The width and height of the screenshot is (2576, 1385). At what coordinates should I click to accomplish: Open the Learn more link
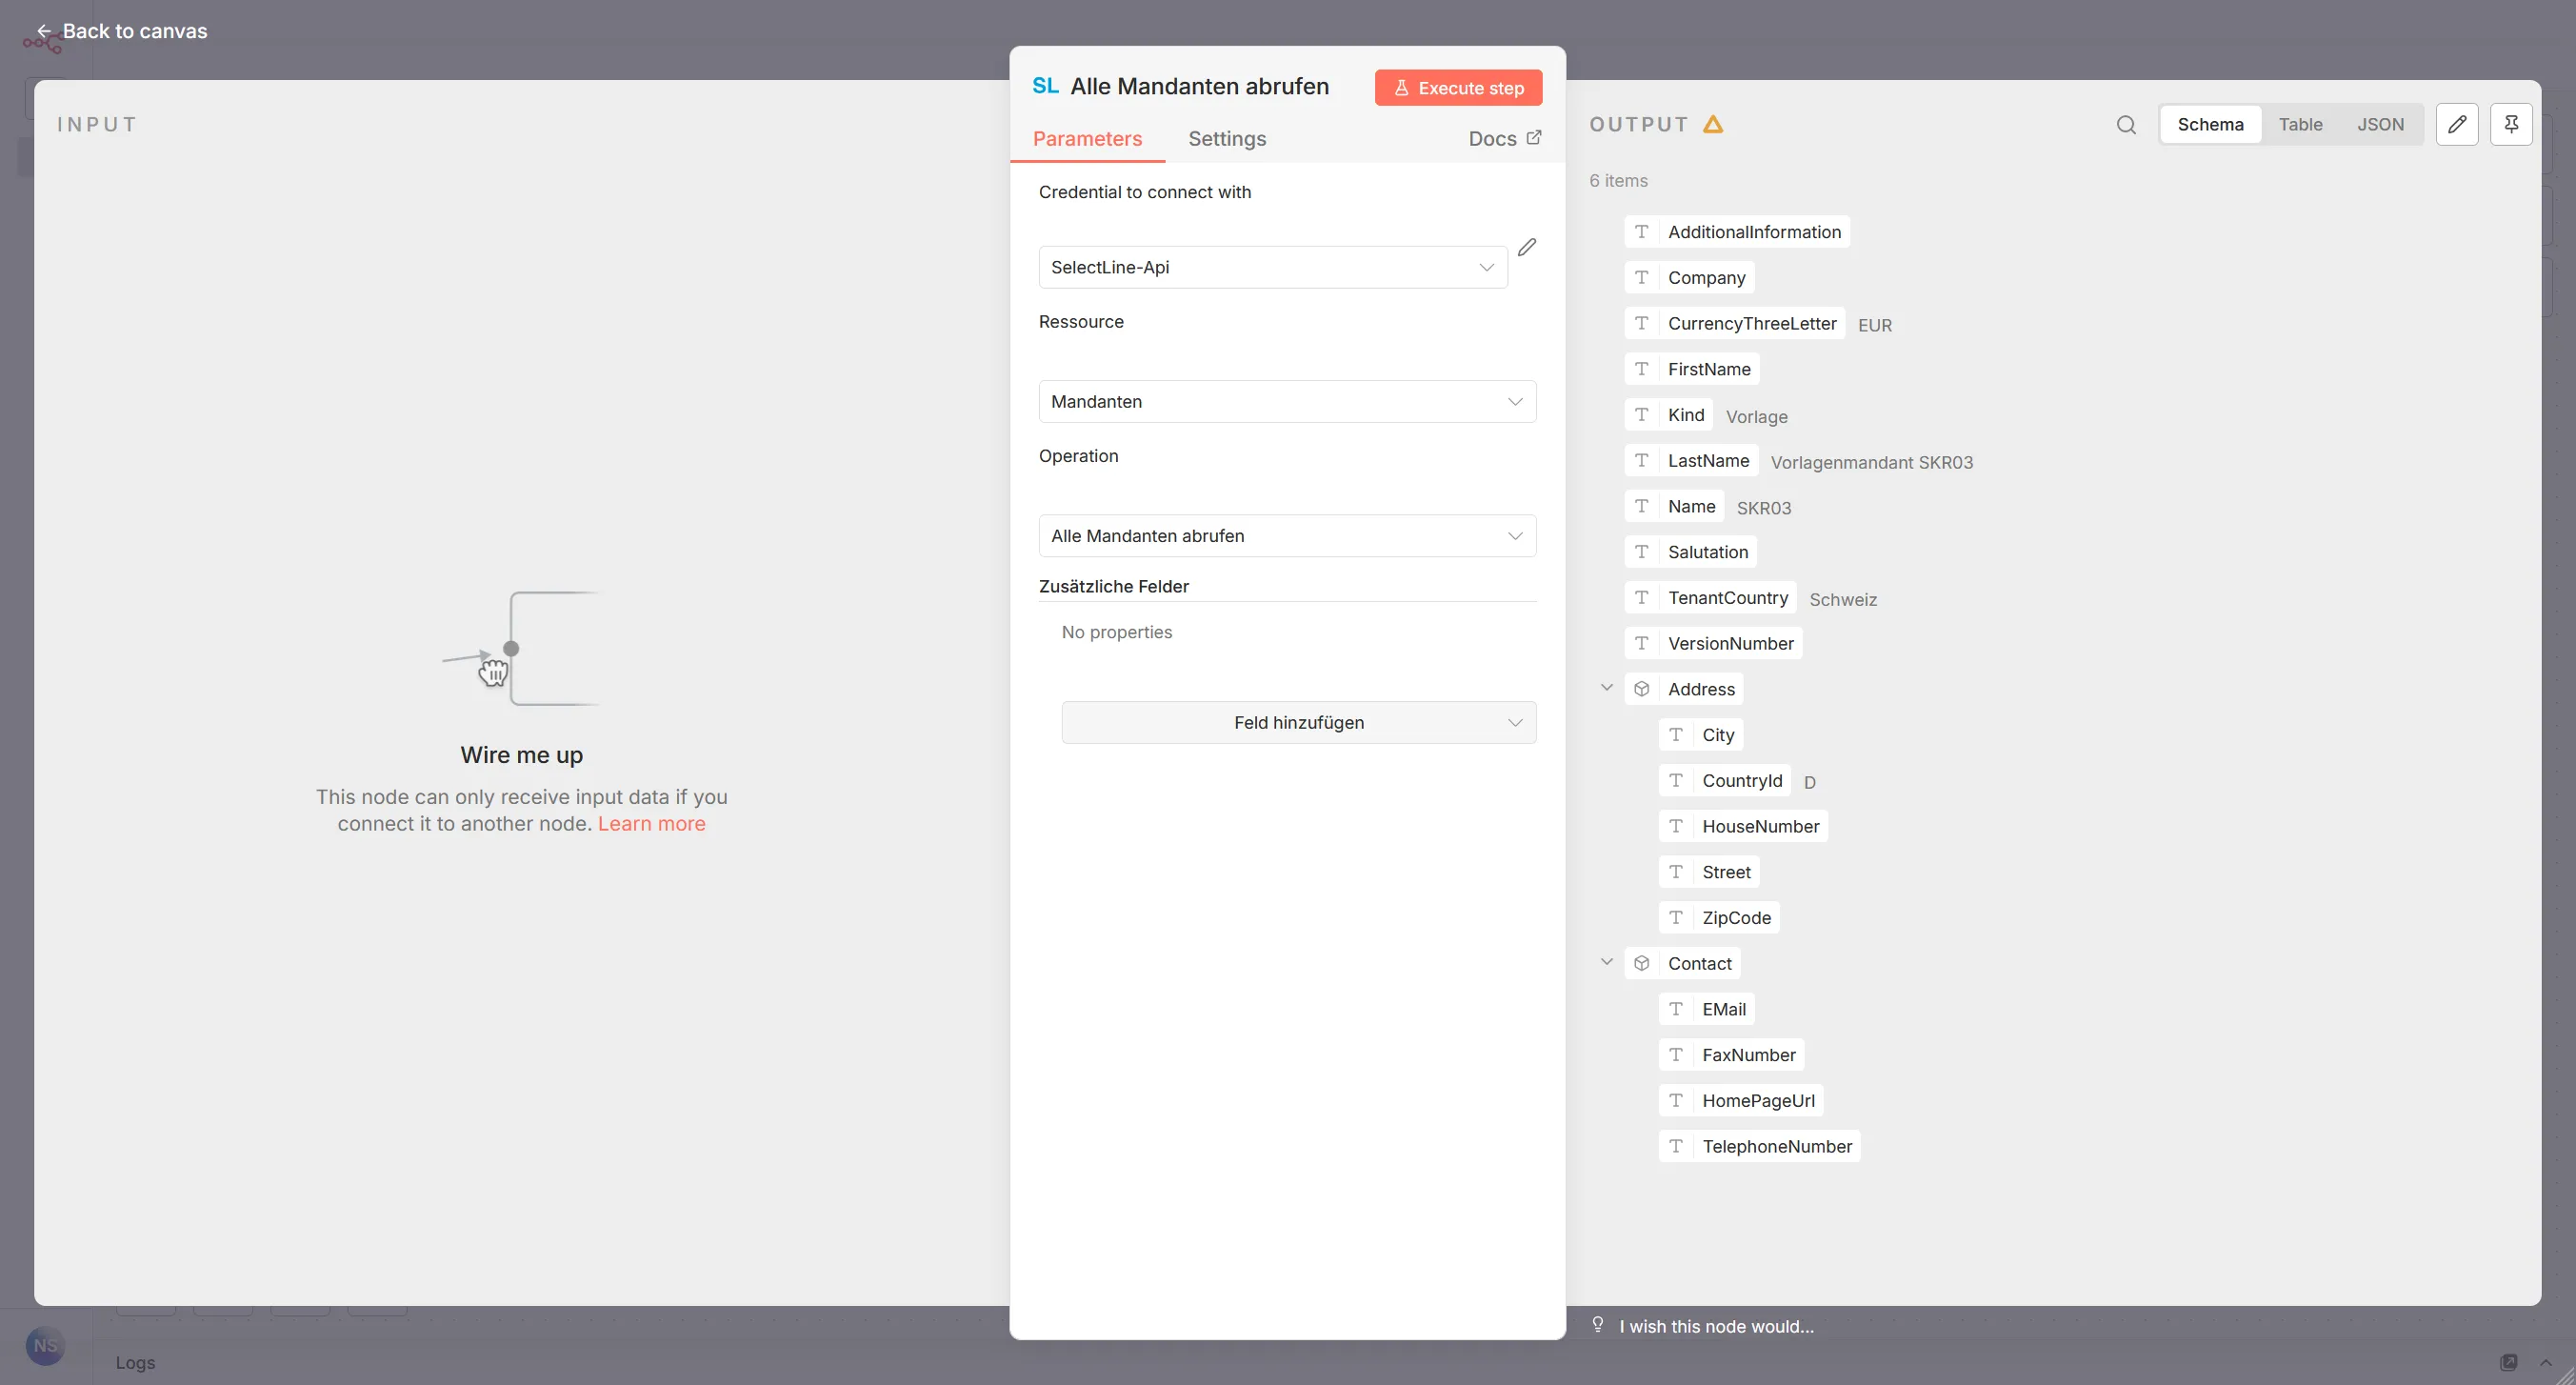click(x=651, y=823)
